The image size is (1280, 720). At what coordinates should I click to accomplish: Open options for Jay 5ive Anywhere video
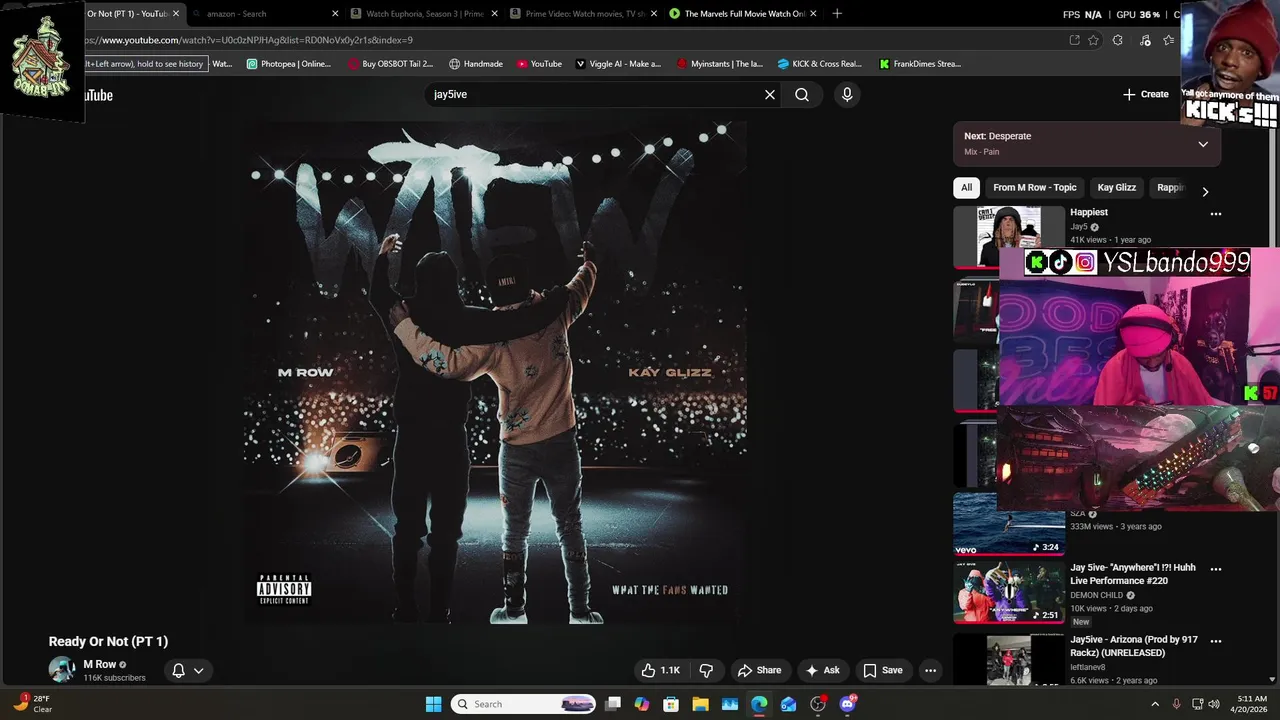point(1216,569)
